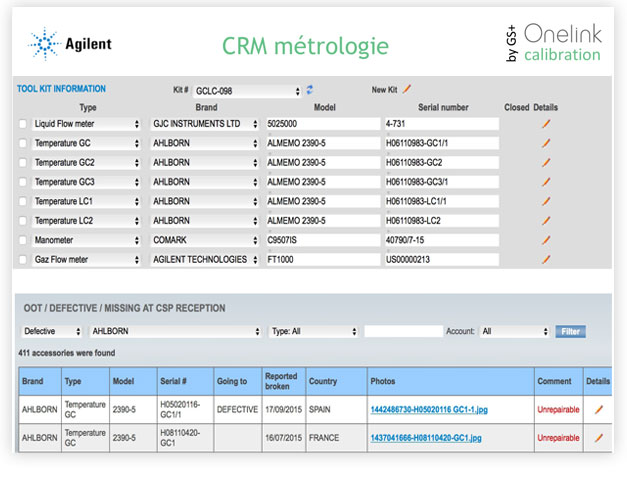Click the serial field H06110983-LC2

(441, 221)
